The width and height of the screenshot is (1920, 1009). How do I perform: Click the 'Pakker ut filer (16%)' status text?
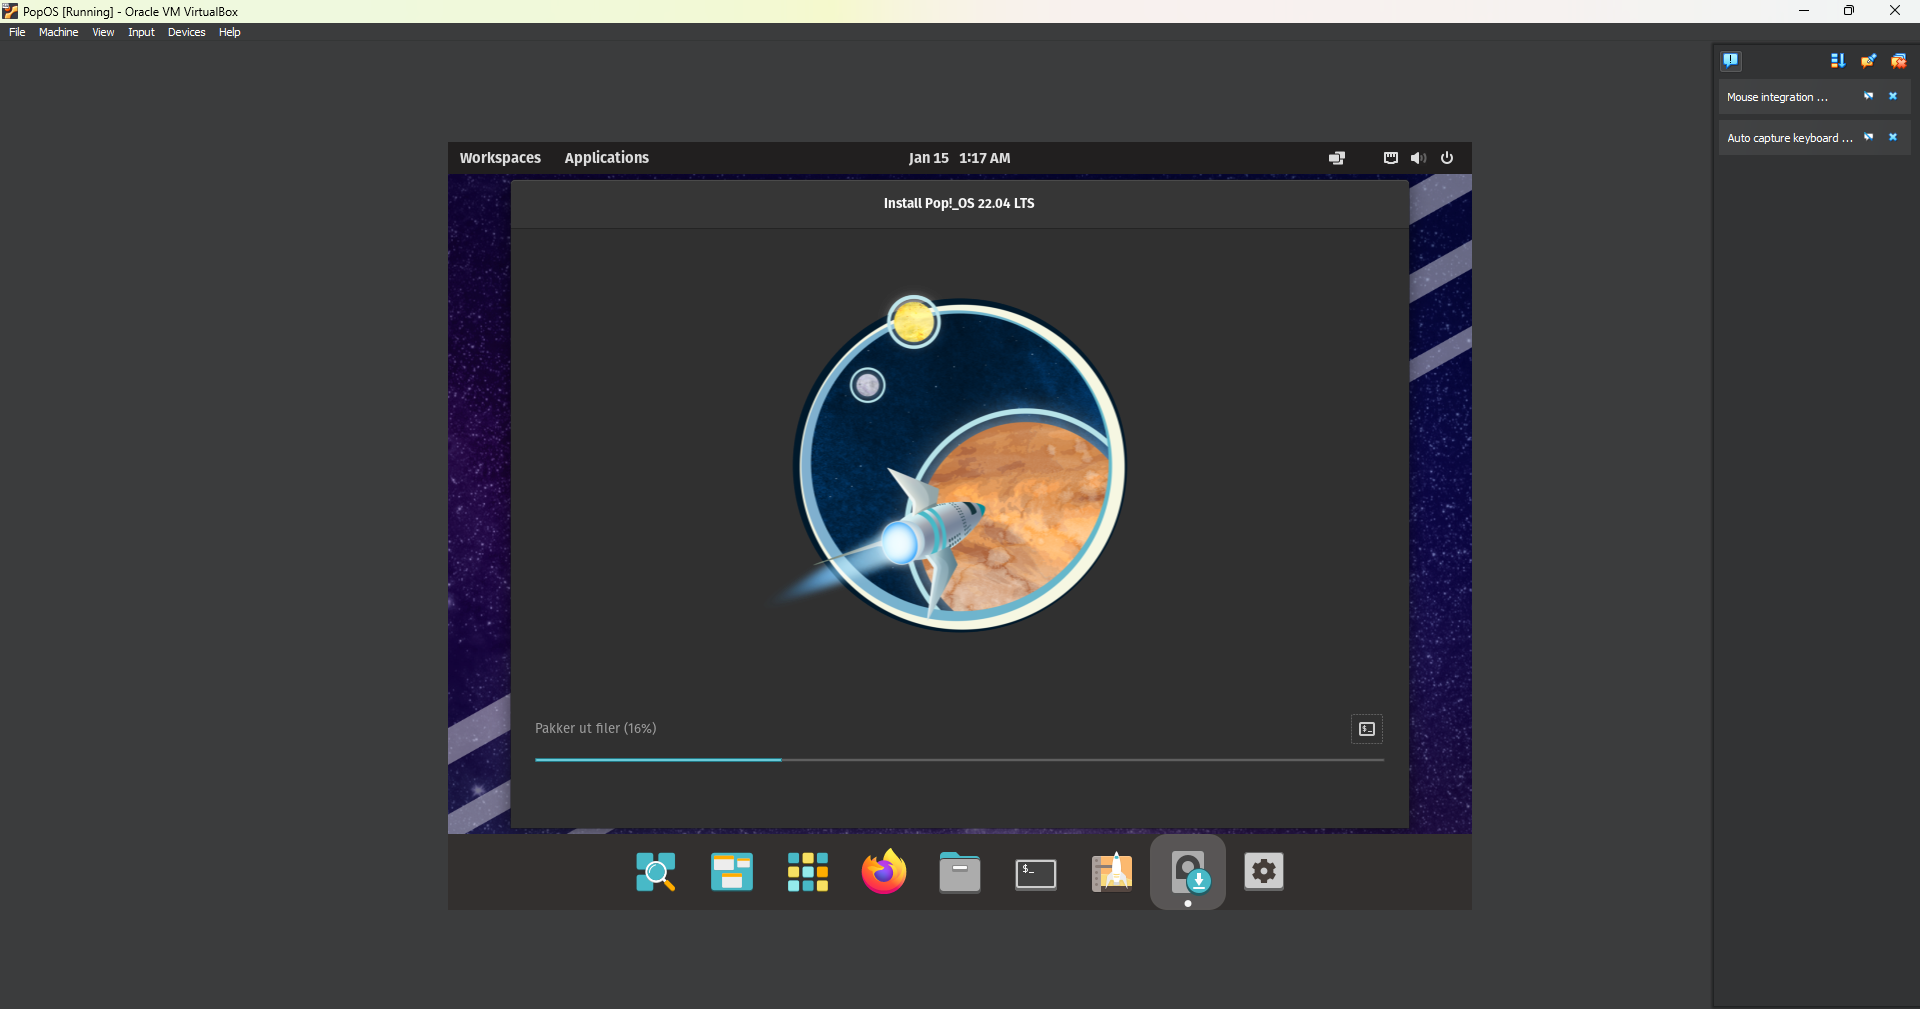(x=595, y=728)
